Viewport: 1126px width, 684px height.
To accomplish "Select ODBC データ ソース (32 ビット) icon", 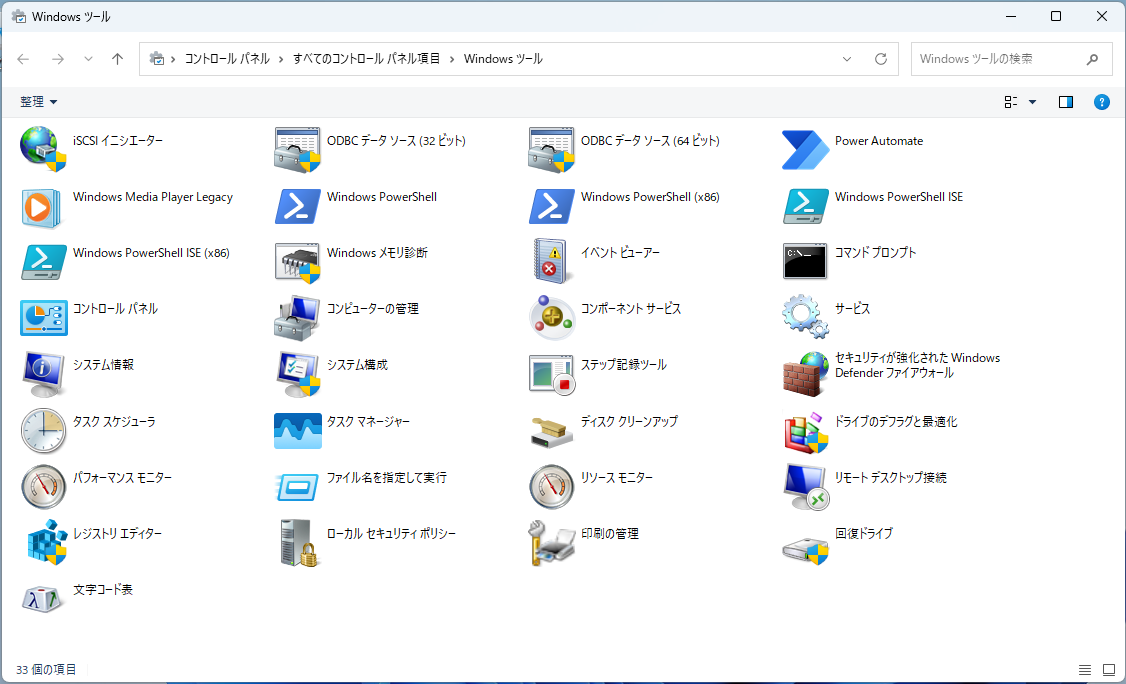I will (297, 149).
